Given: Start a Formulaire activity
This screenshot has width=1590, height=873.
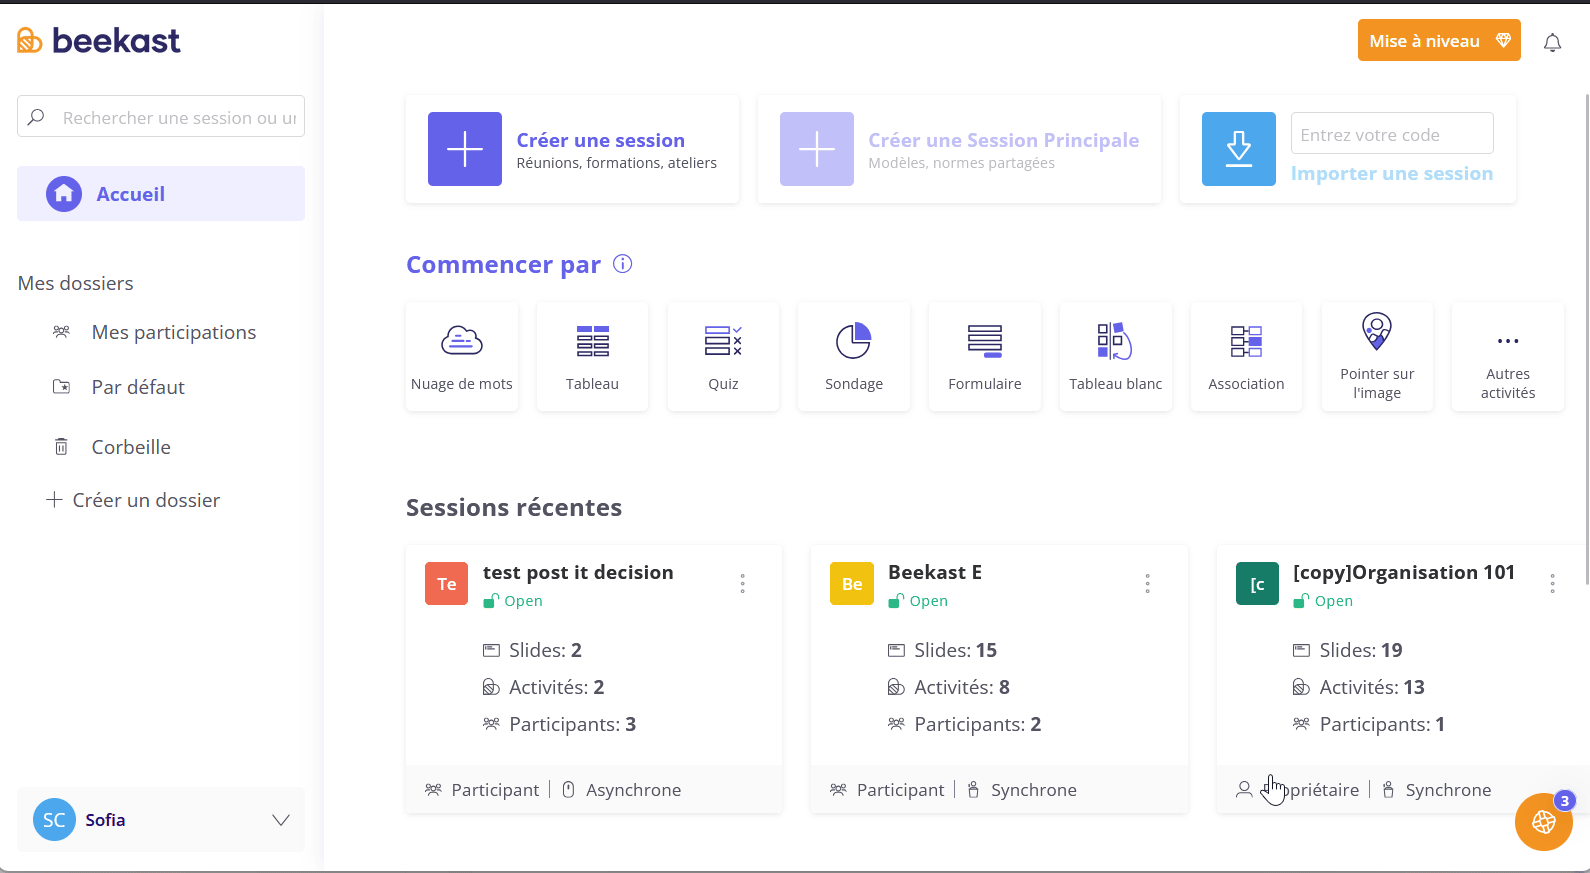Looking at the screenshot, I should [985, 357].
